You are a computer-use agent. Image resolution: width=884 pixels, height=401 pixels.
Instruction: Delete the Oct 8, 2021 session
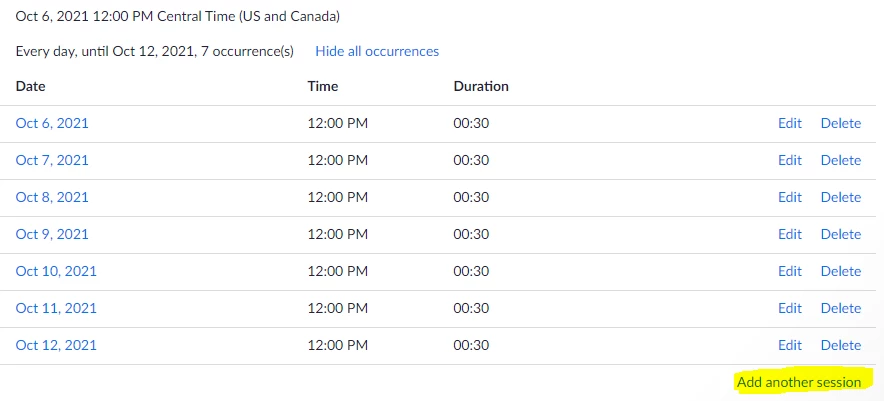tap(840, 197)
